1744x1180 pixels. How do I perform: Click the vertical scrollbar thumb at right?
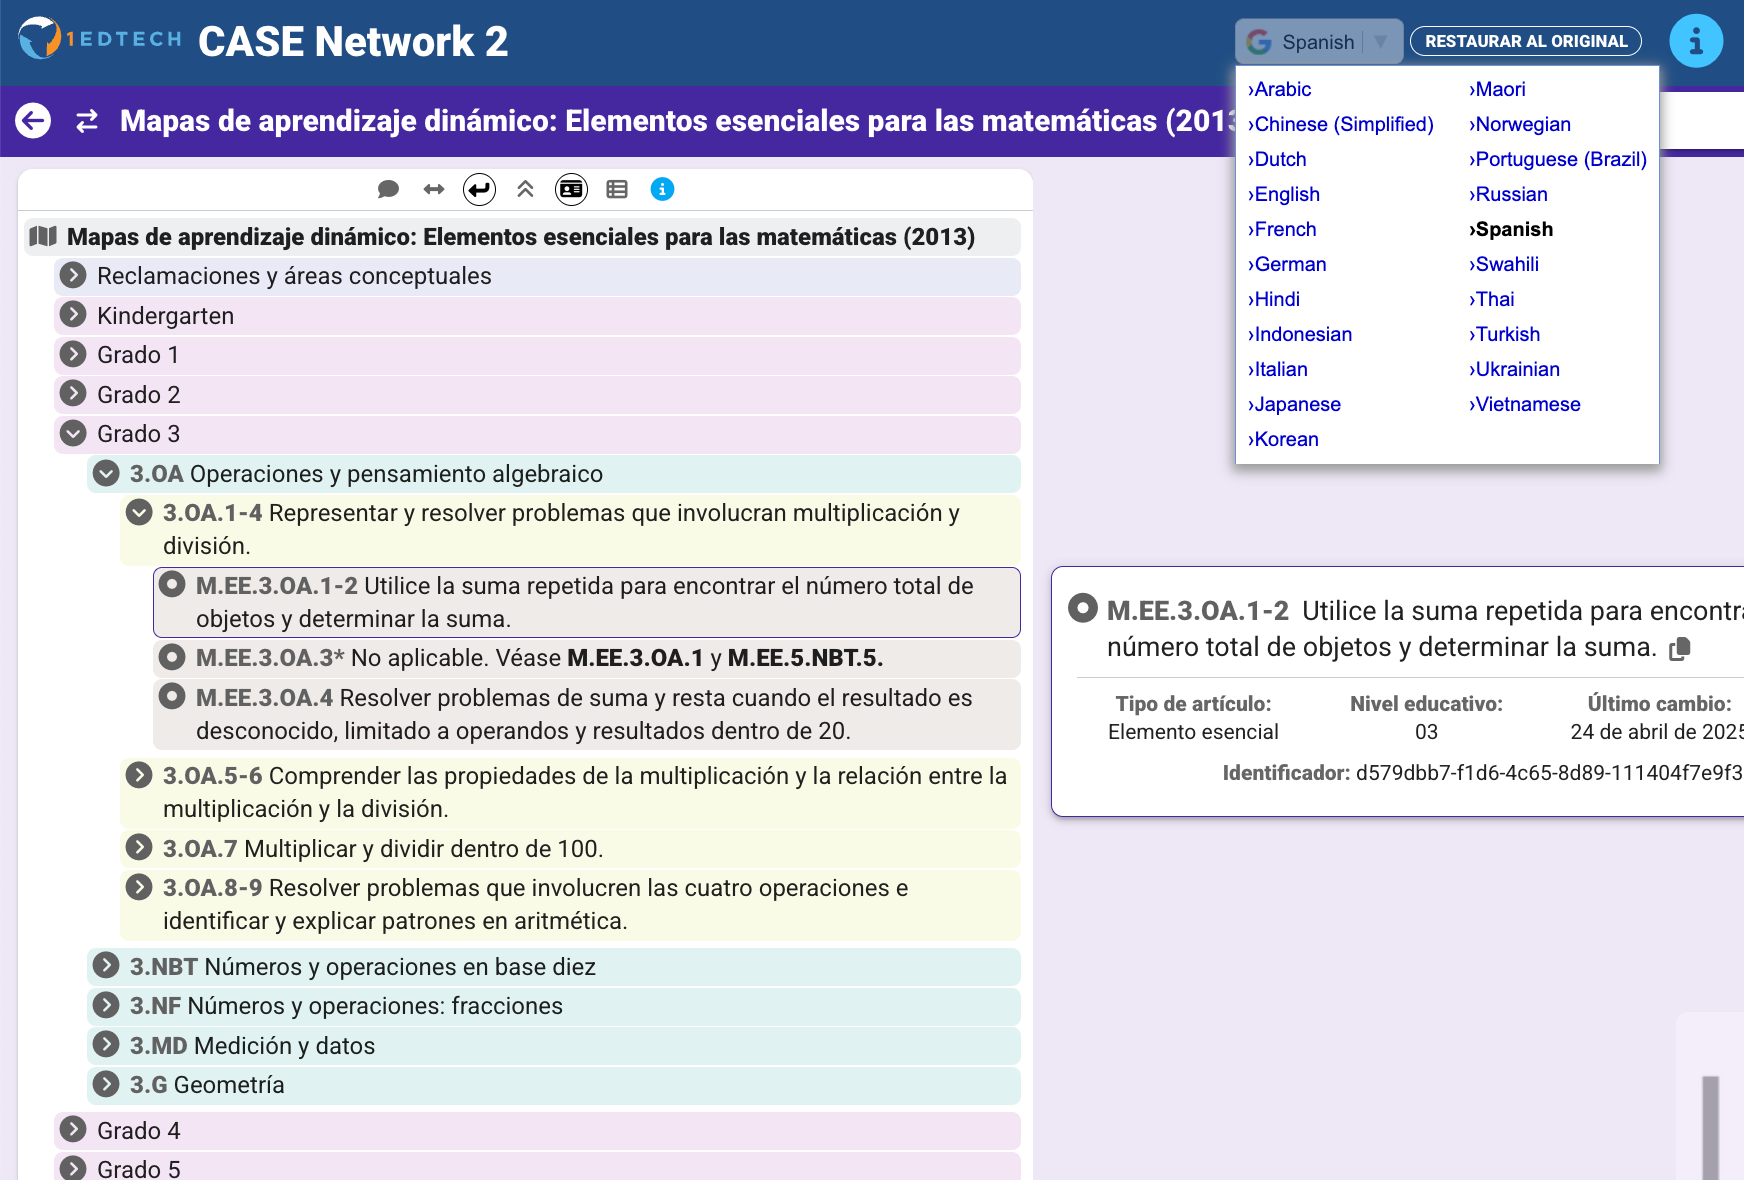[x=1711, y=1128]
